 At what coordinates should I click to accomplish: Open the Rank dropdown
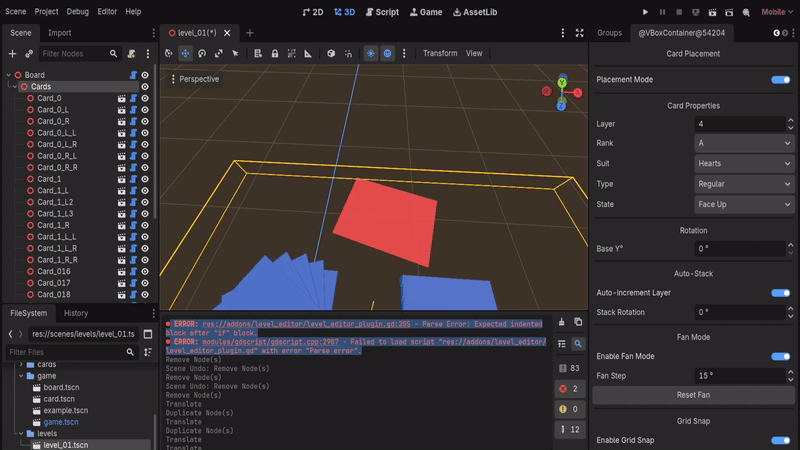click(744, 143)
